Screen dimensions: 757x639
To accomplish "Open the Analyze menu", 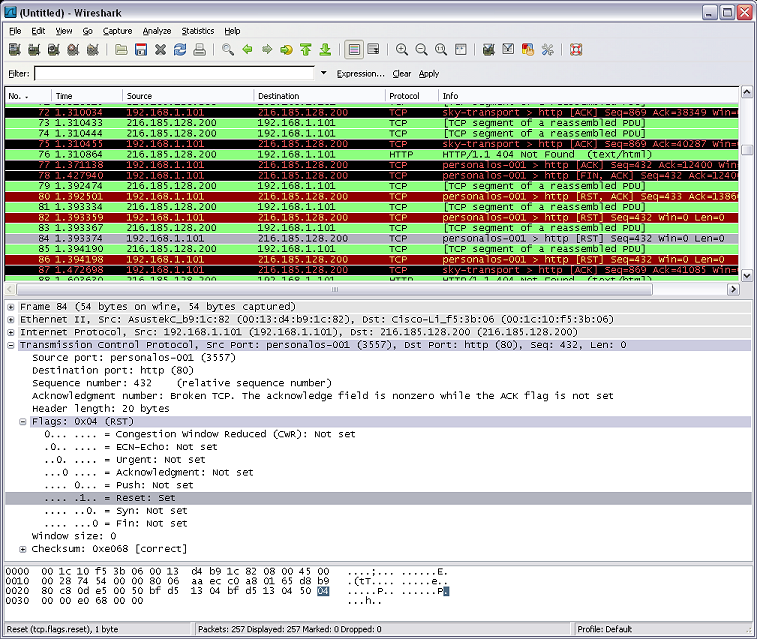I will 156,31.
